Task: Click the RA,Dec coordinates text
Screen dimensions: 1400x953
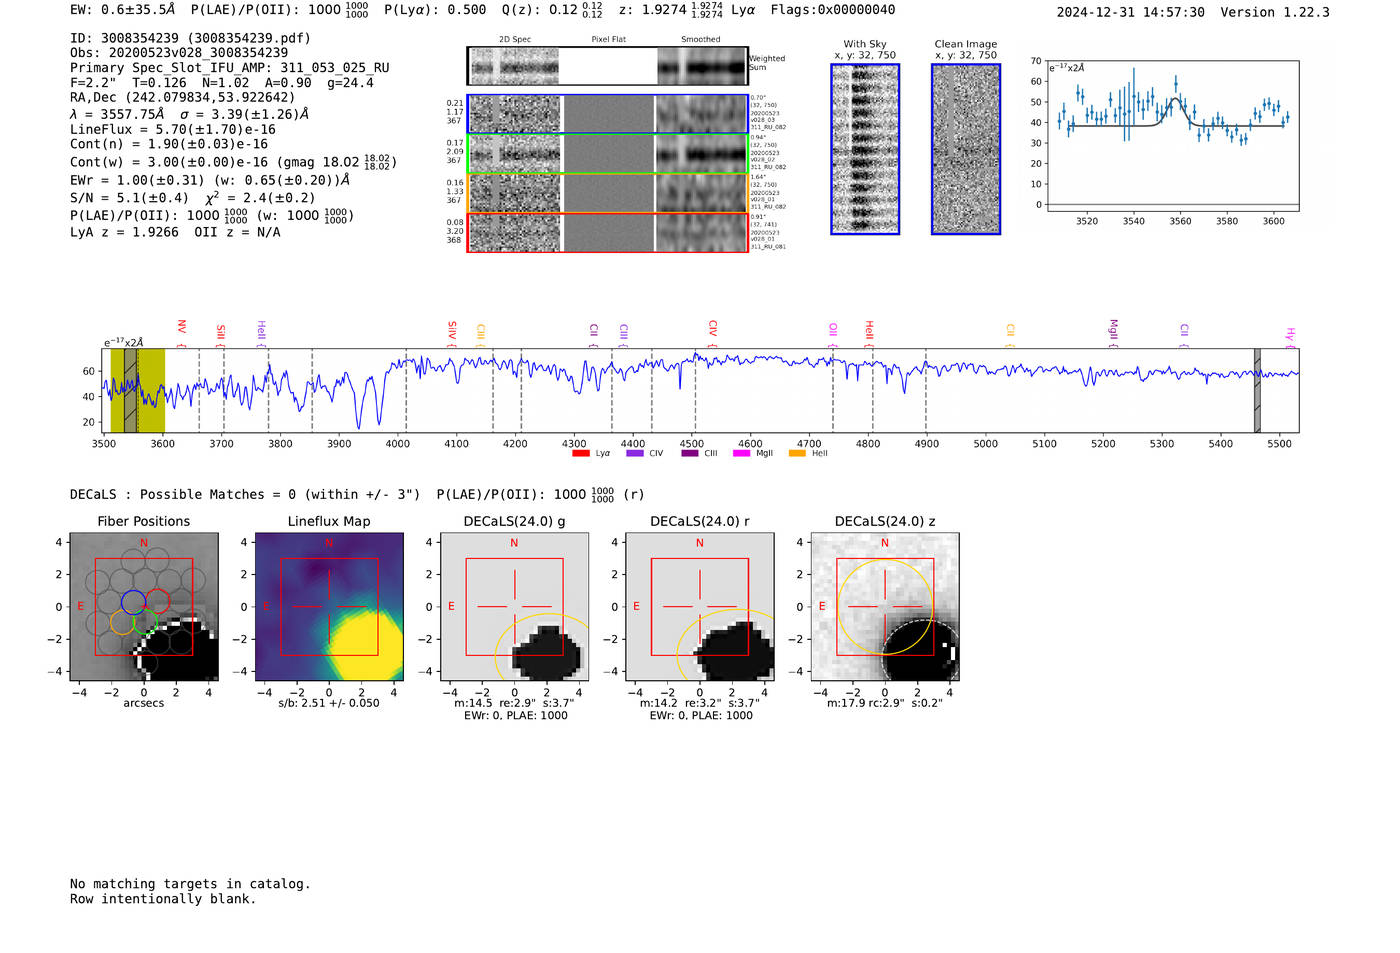Action: [x=182, y=98]
